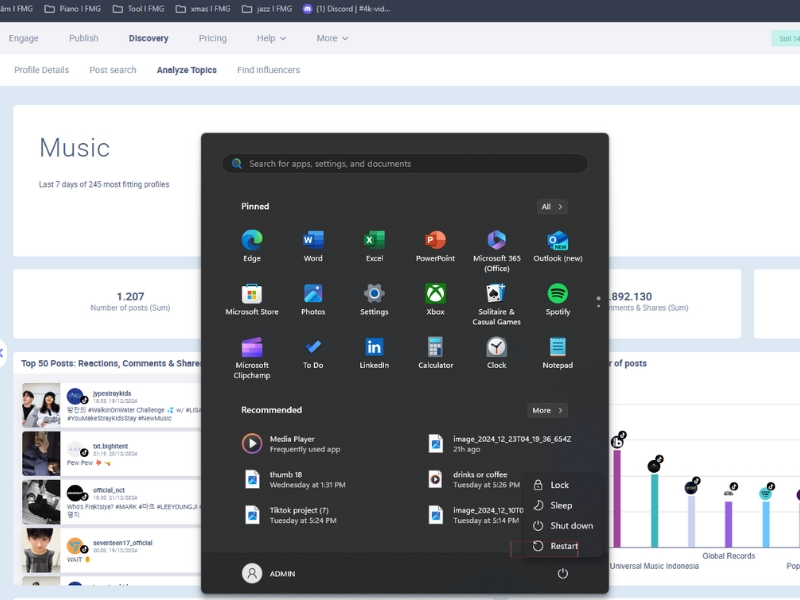
Task: Open Excel from the pinned apps
Action: [x=374, y=241]
